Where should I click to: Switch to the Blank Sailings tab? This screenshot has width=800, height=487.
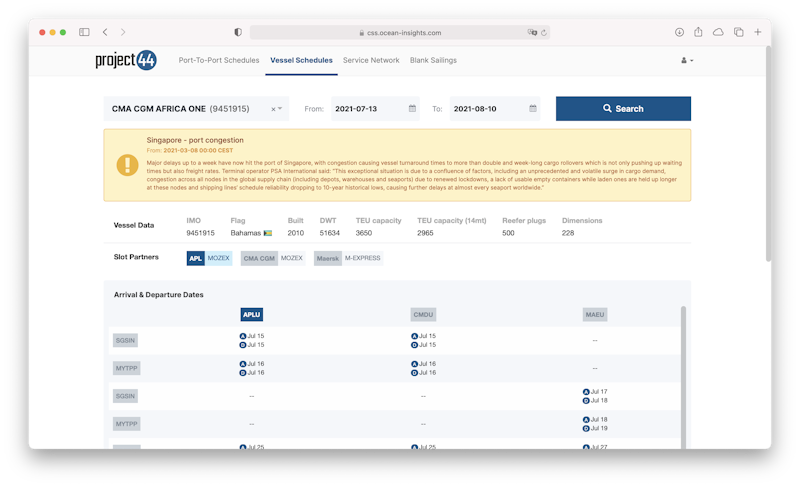pos(433,60)
